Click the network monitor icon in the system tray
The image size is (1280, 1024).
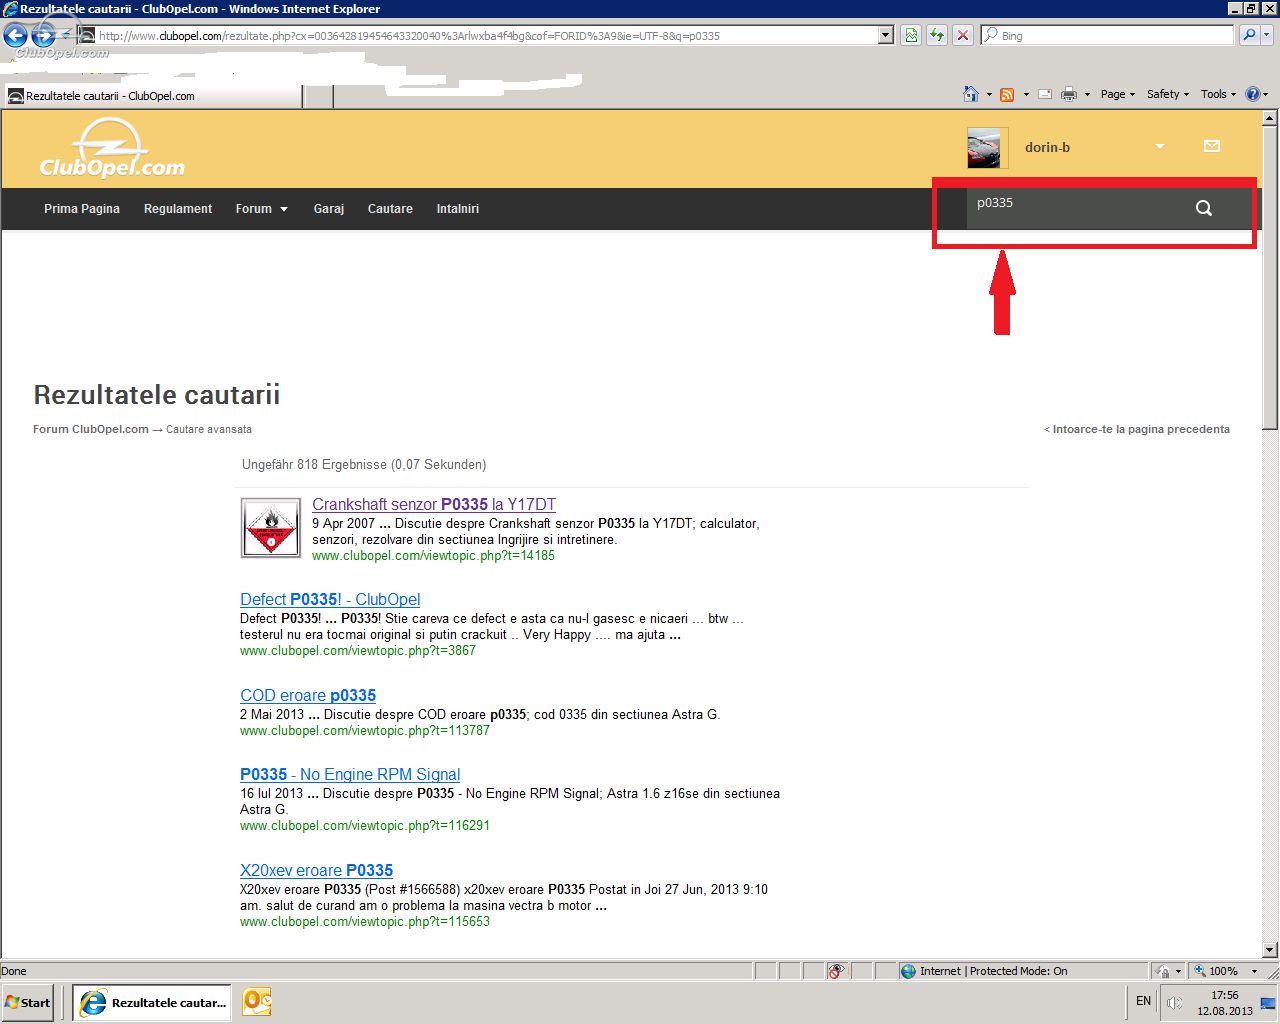(x=1267, y=1003)
